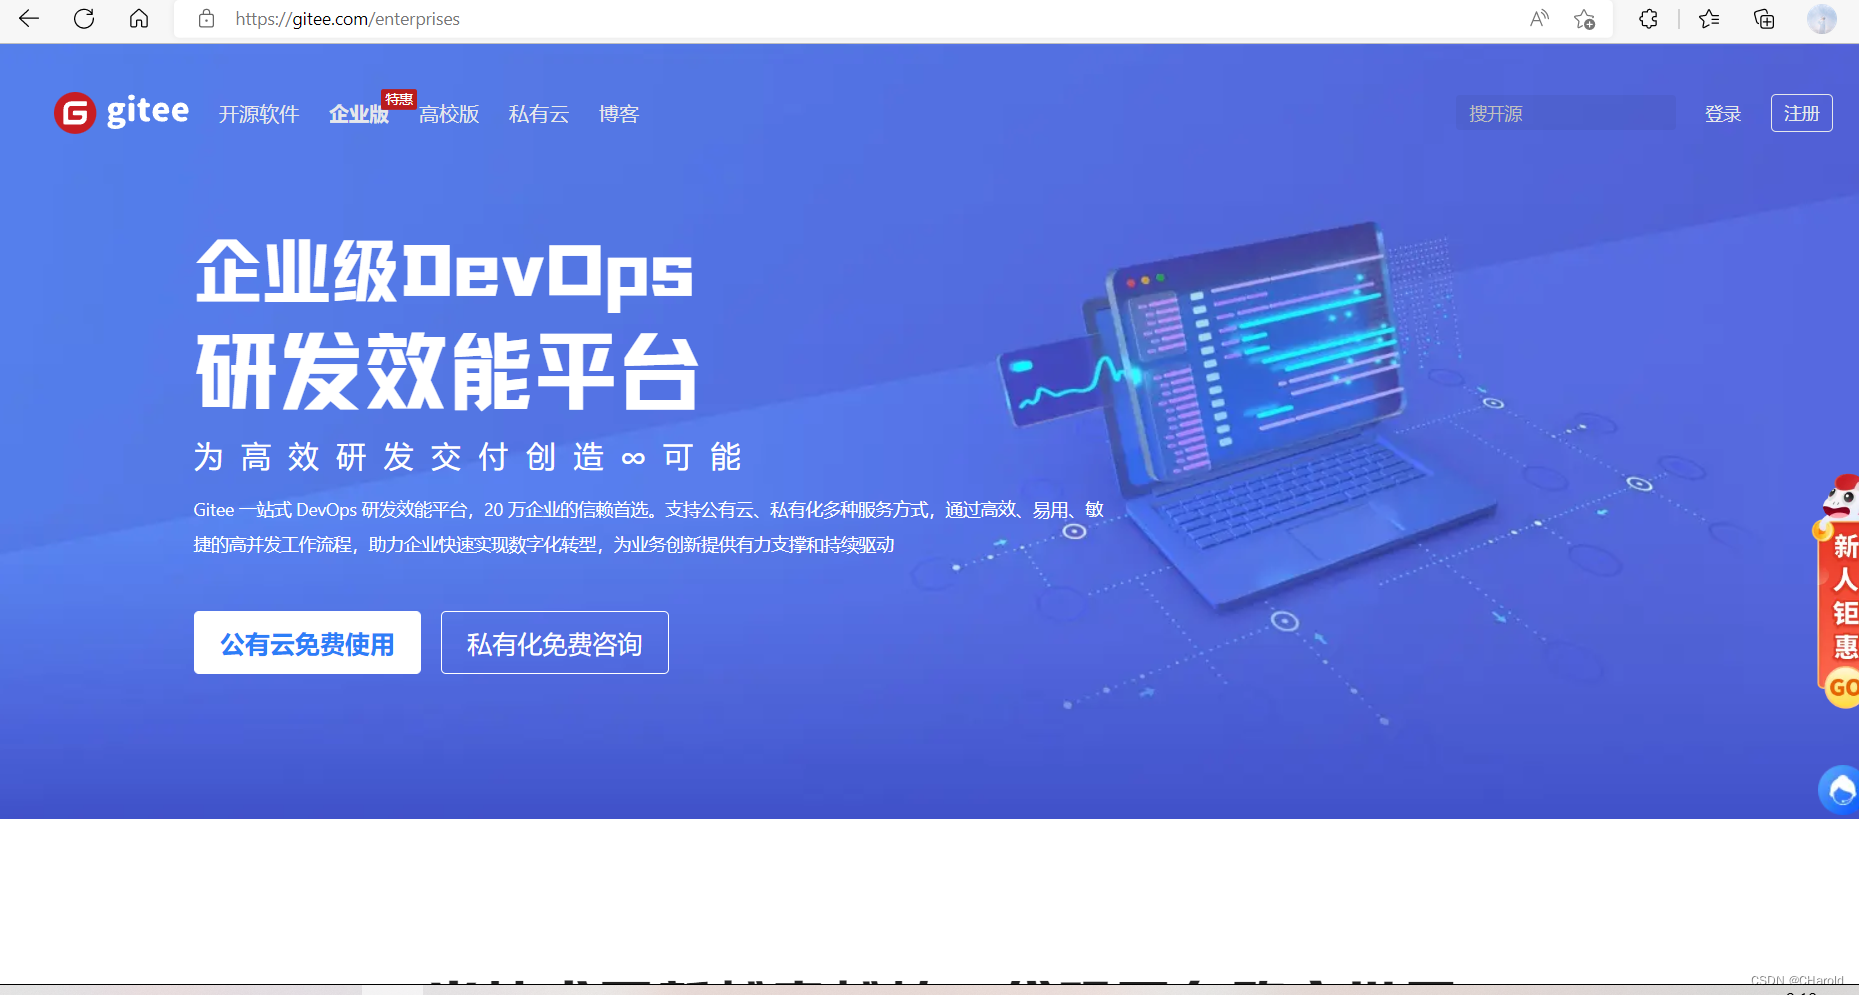Image resolution: width=1859 pixels, height=995 pixels.
Task: Open the browser extensions puzzle icon
Action: 1648,18
